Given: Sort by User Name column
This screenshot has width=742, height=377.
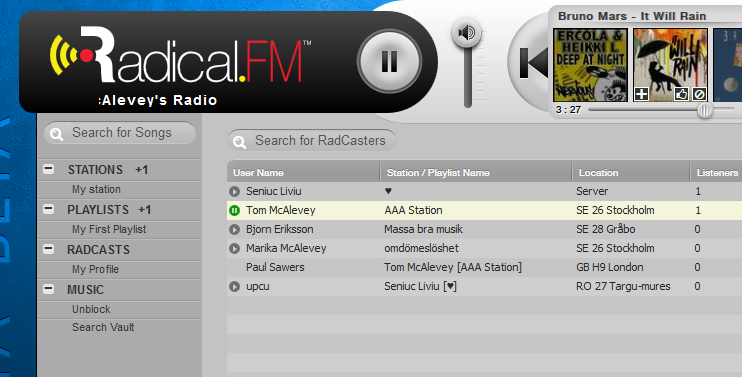Looking at the screenshot, I should tap(303, 173).
